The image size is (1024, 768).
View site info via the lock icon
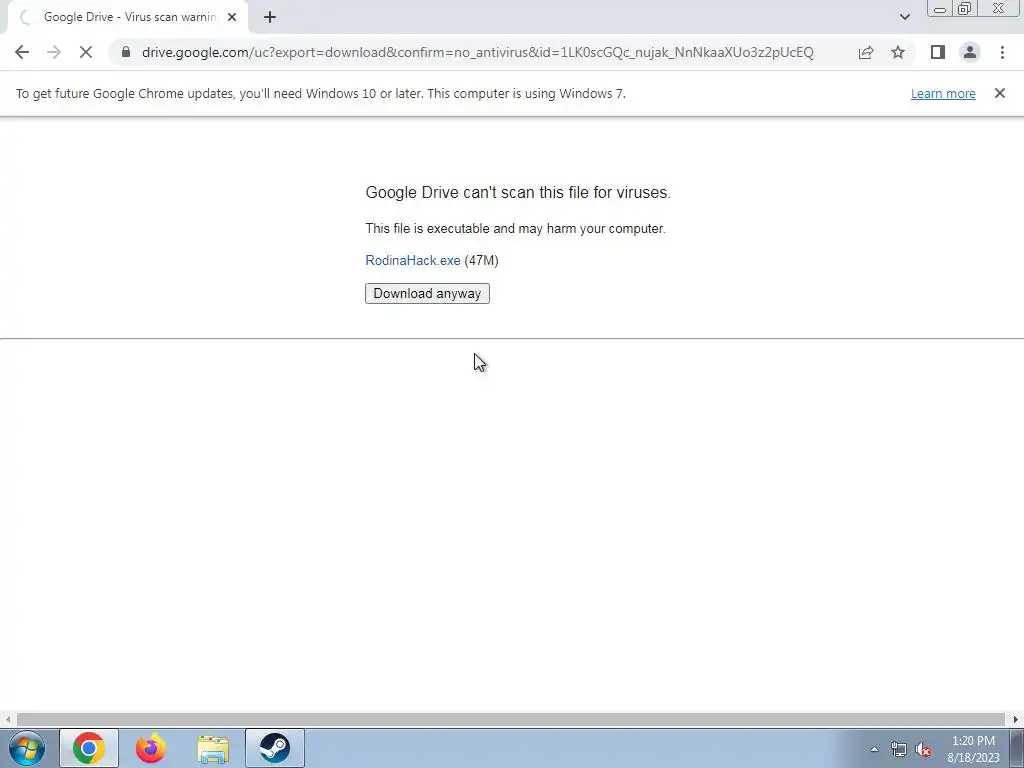pyautogui.click(x=126, y=52)
